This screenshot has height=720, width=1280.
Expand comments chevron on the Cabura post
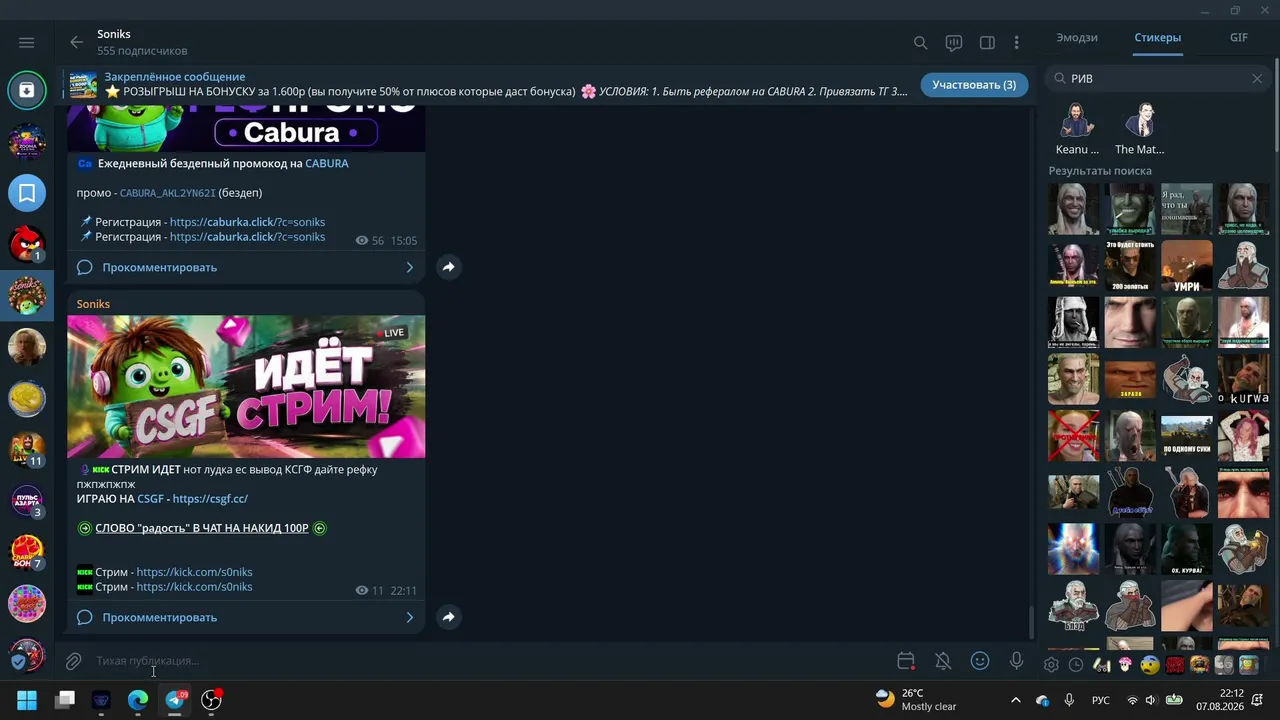(x=409, y=267)
